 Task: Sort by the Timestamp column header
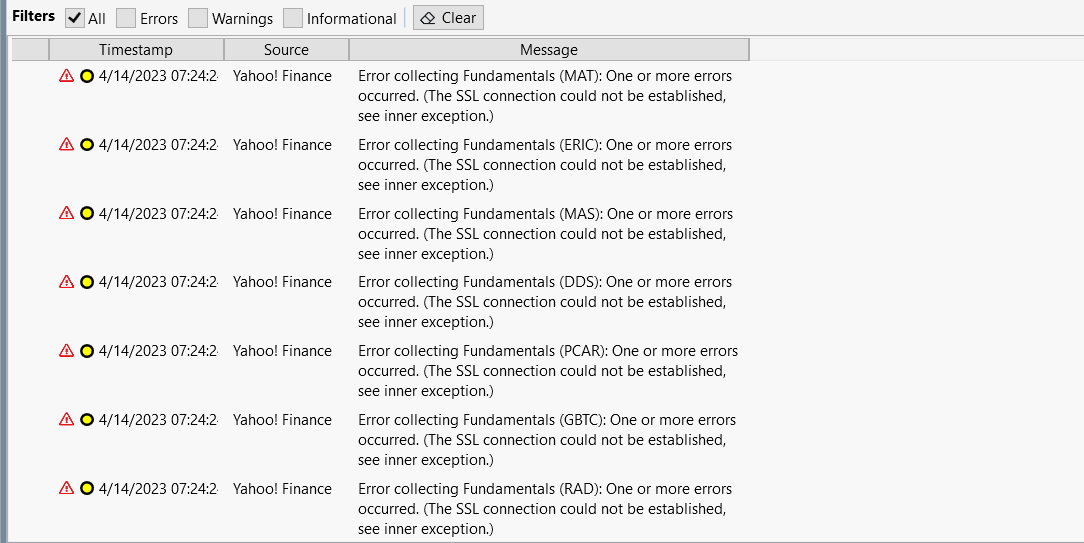pos(136,50)
